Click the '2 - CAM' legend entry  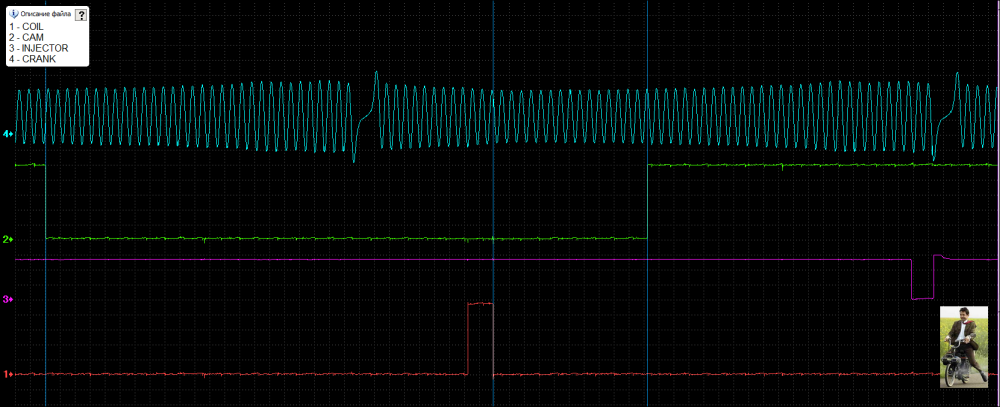26,38
